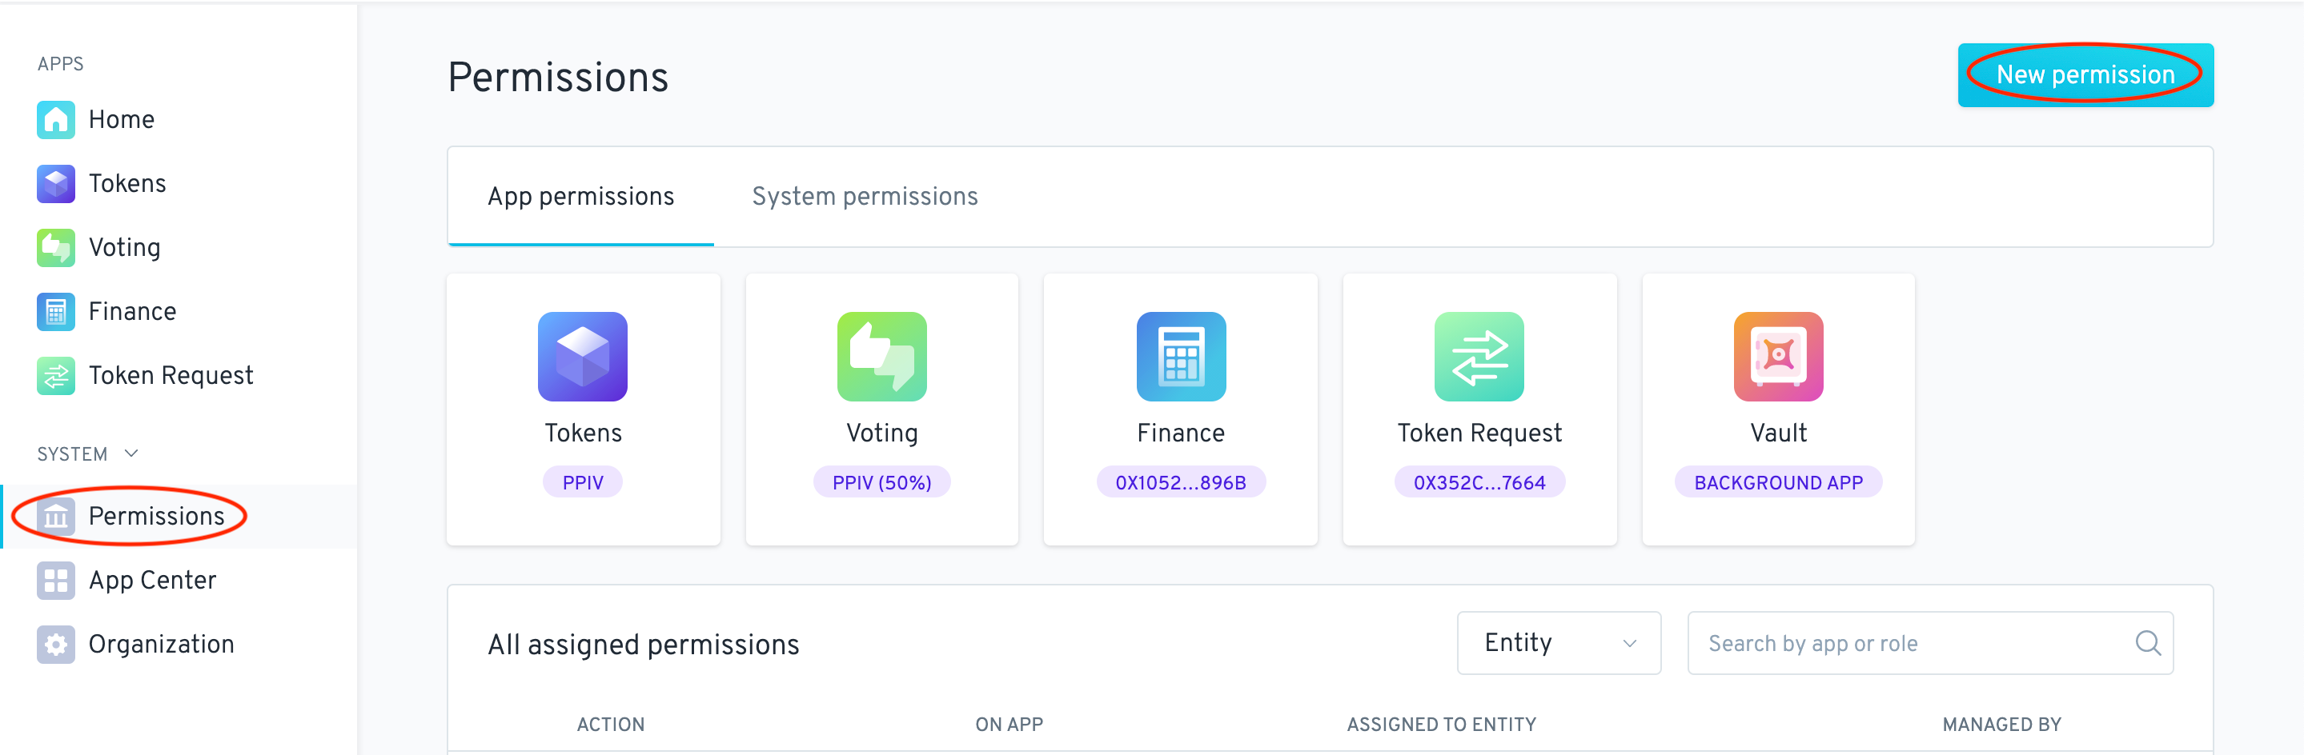Open the Entity filter dropdown
The height and width of the screenshot is (755, 2304).
pyautogui.click(x=1558, y=643)
